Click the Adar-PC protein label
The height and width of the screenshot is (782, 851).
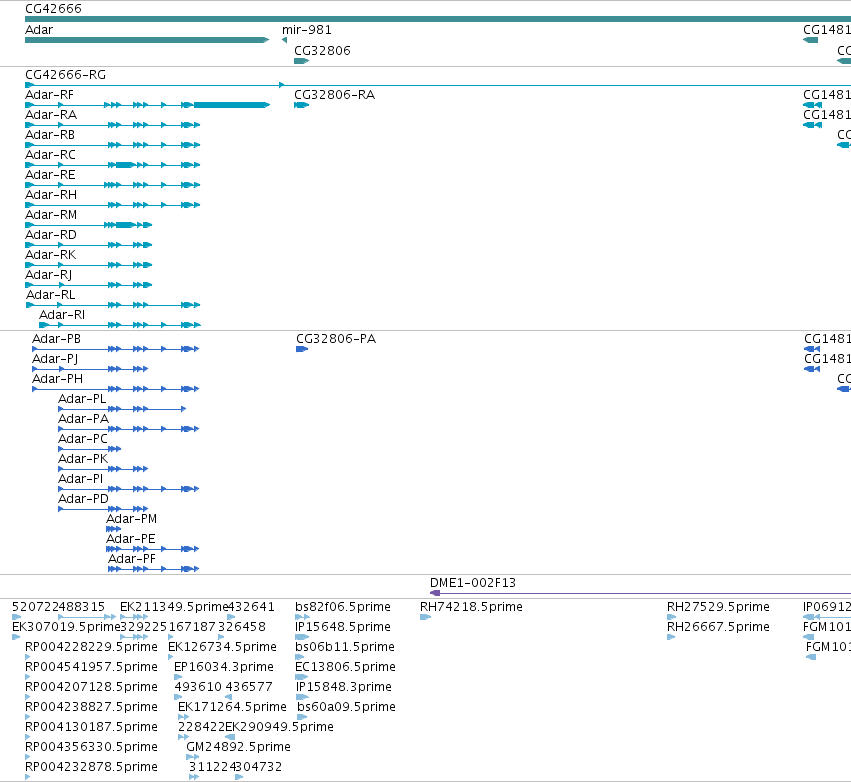(83, 439)
